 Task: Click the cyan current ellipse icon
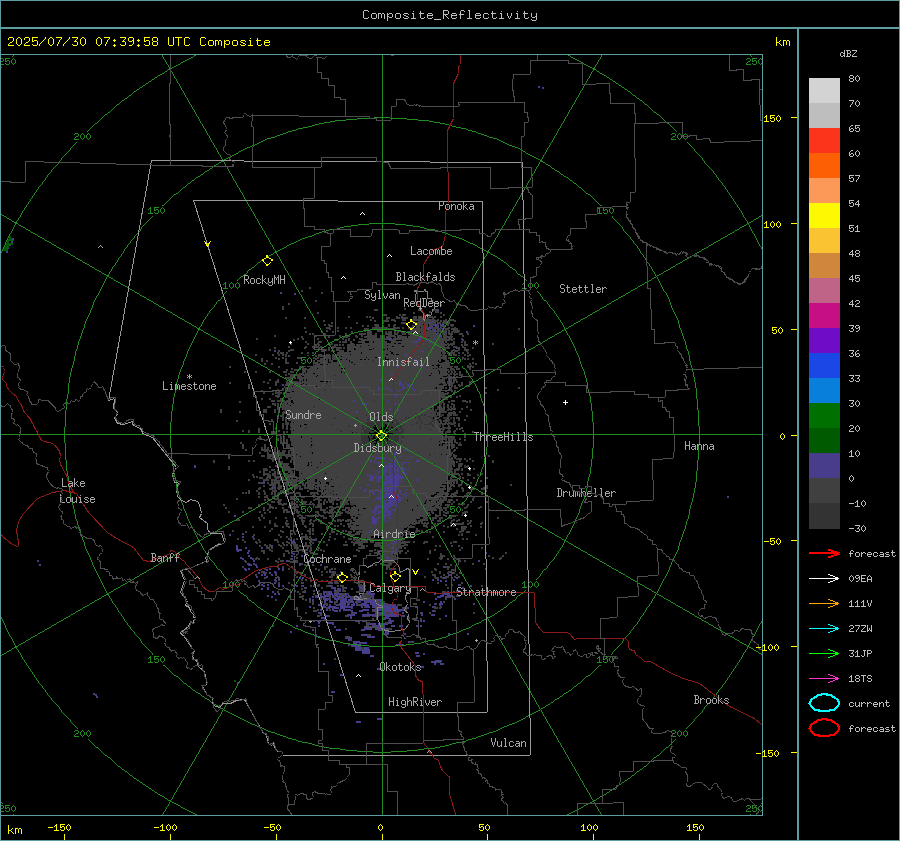(x=824, y=703)
